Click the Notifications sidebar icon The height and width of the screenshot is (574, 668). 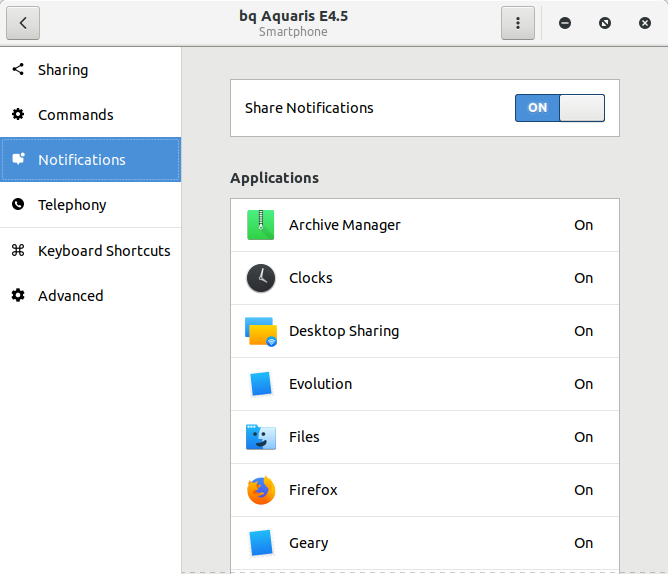18,160
